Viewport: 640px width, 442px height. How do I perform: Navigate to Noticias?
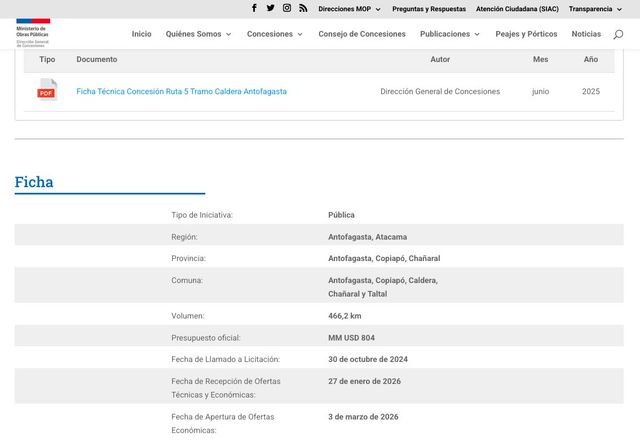pyautogui.click(x=586, y=34)
